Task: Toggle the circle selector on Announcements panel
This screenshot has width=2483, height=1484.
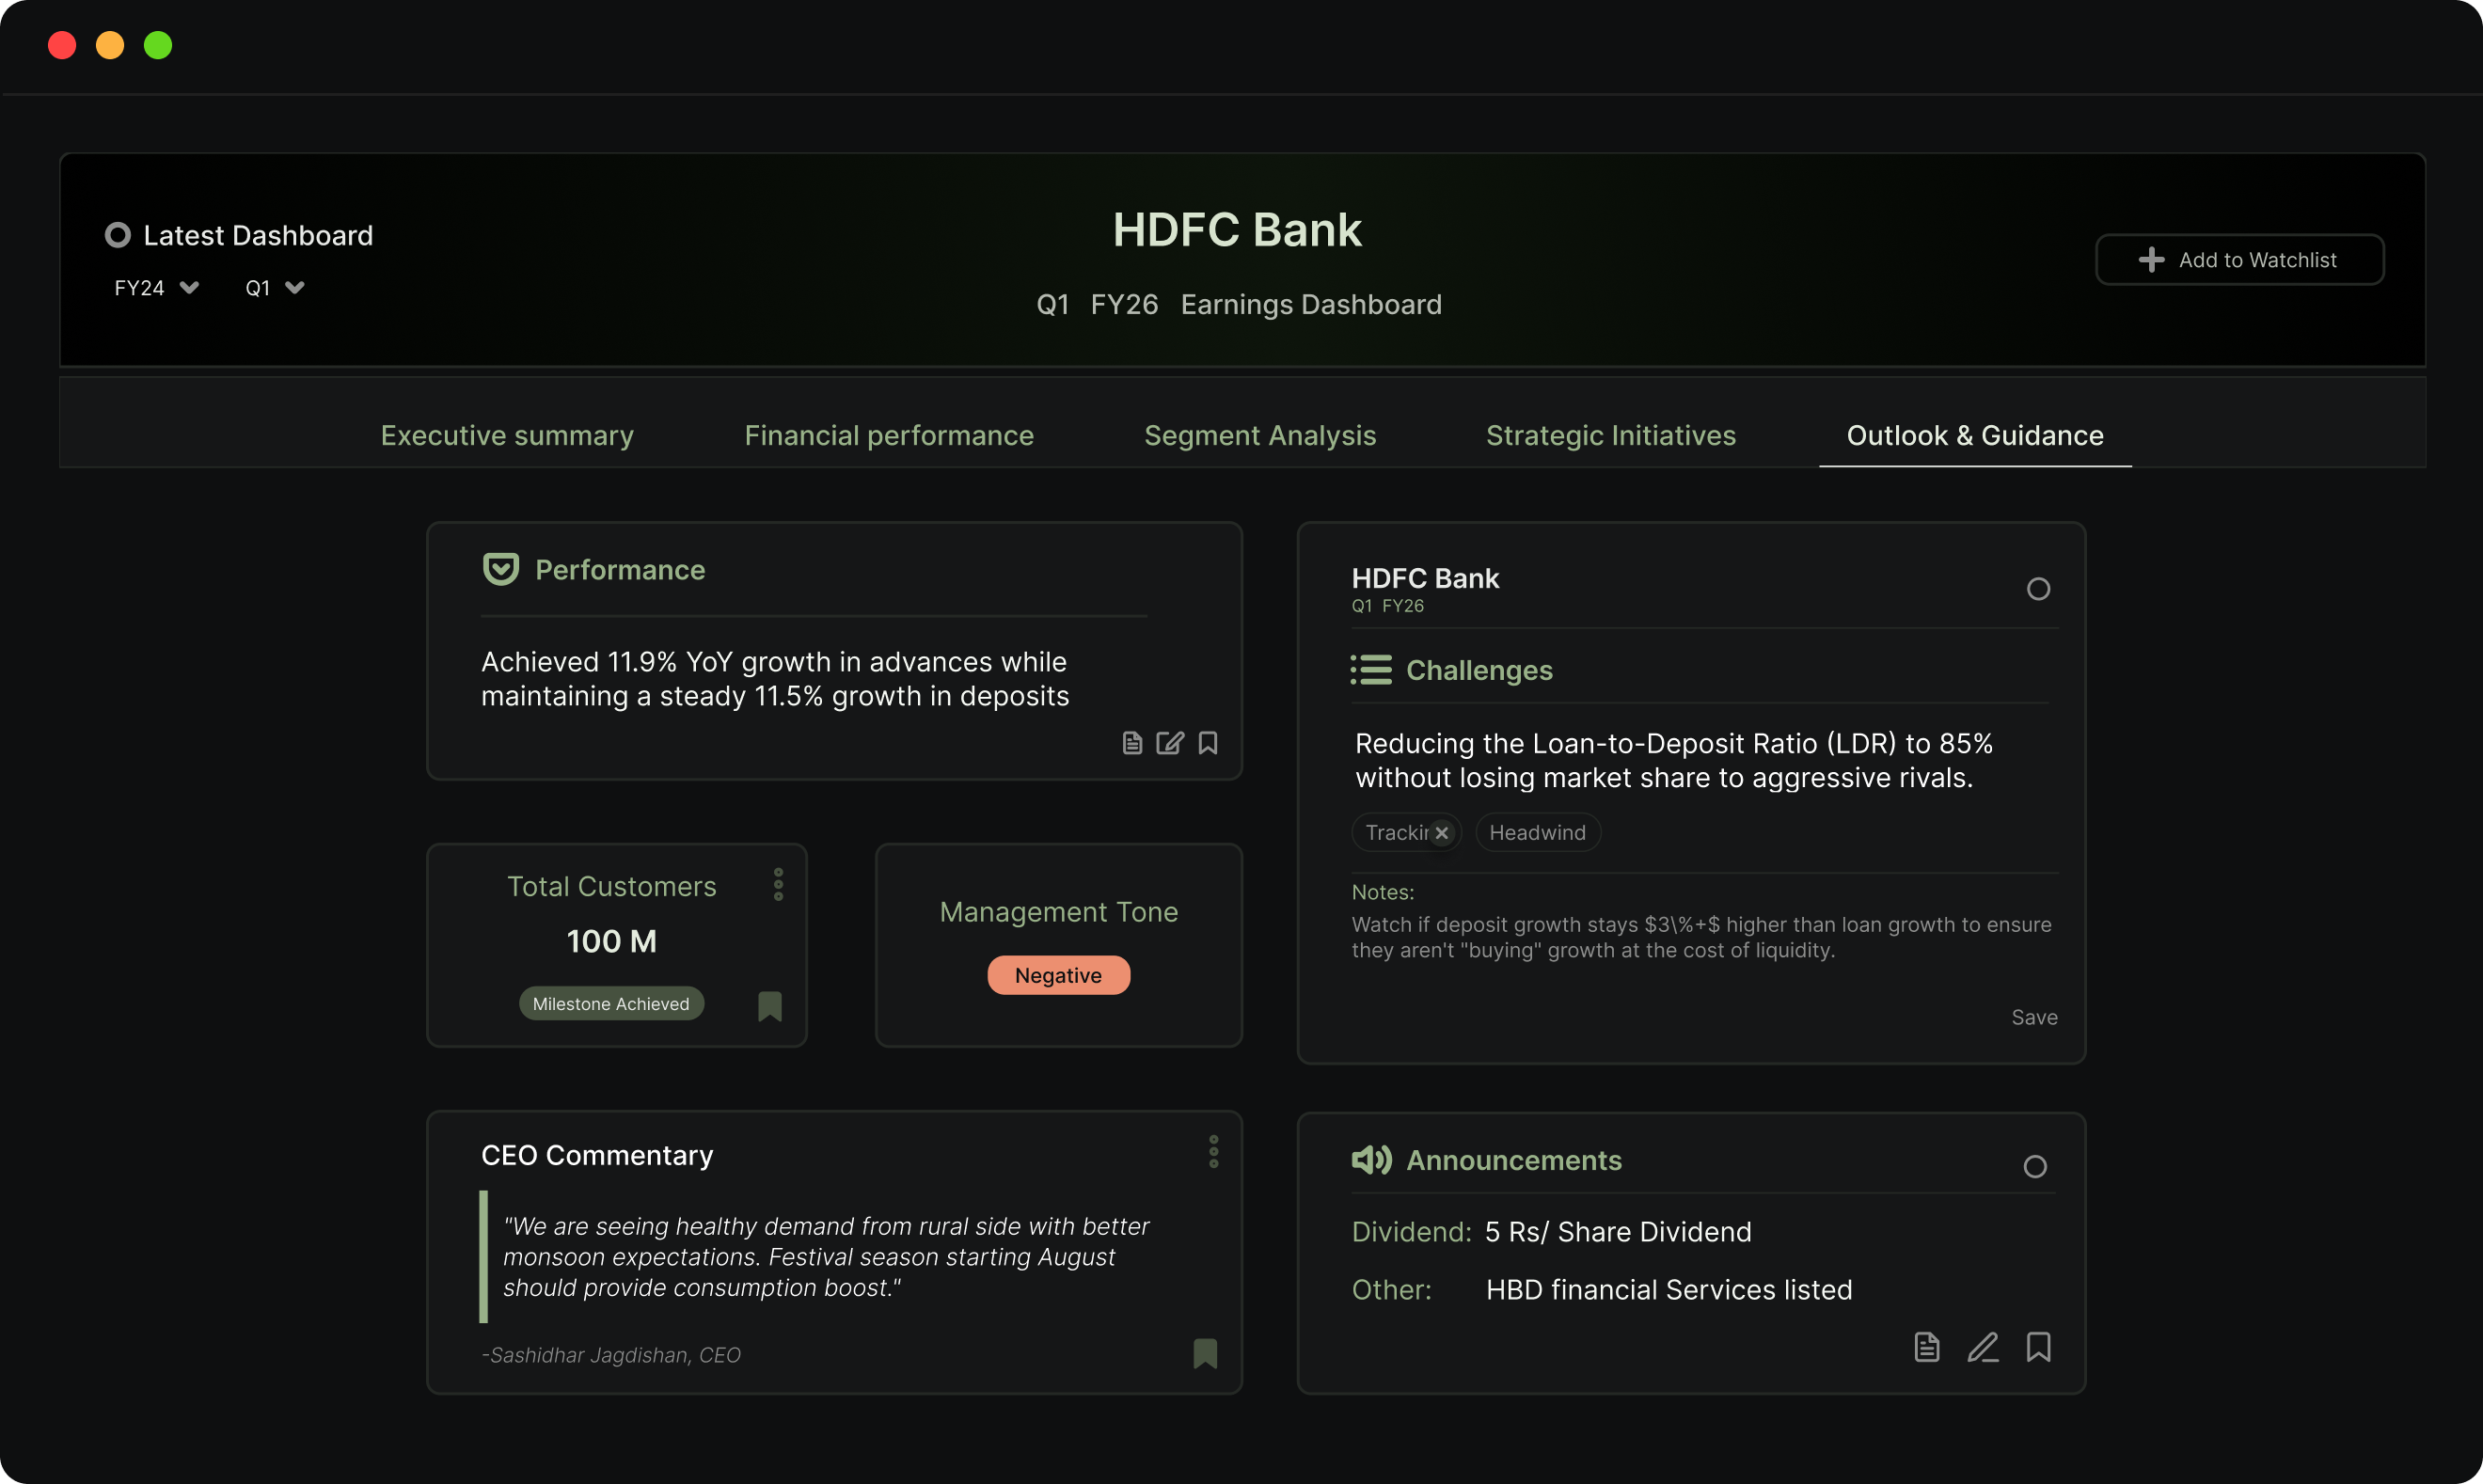Action: pos(2035,1166)
